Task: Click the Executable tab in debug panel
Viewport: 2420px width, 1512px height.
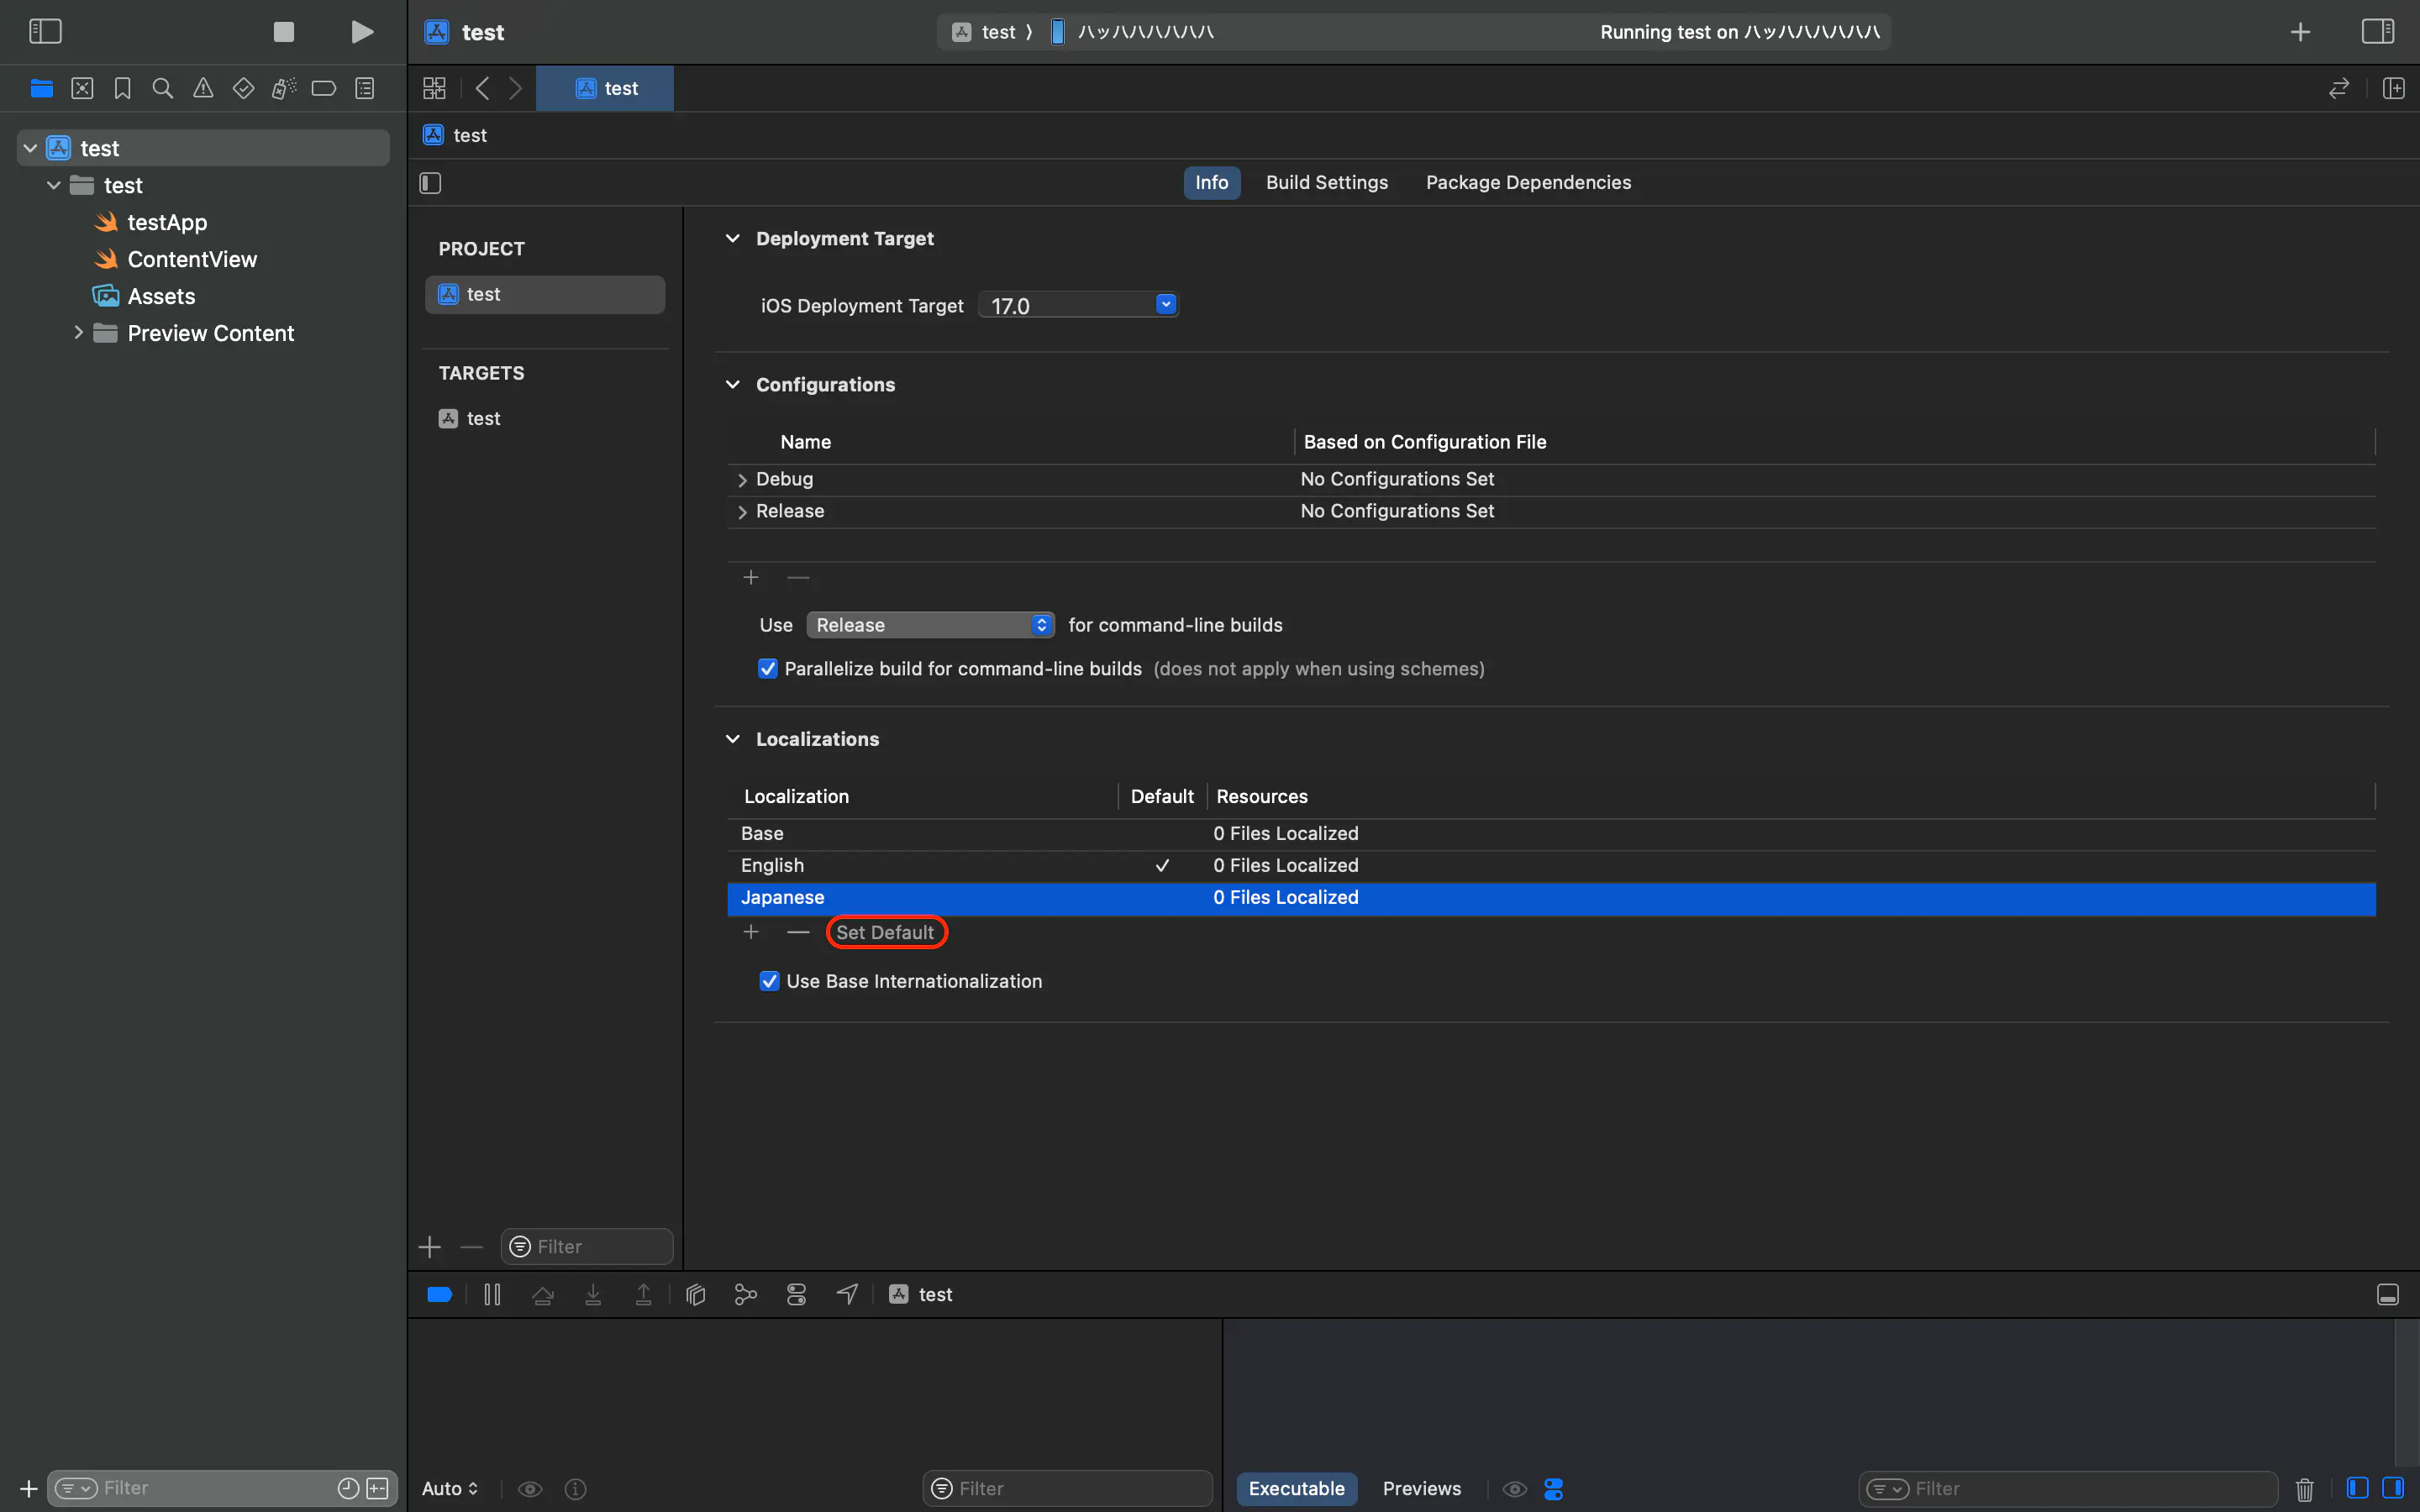Action: point(1297,1488)
